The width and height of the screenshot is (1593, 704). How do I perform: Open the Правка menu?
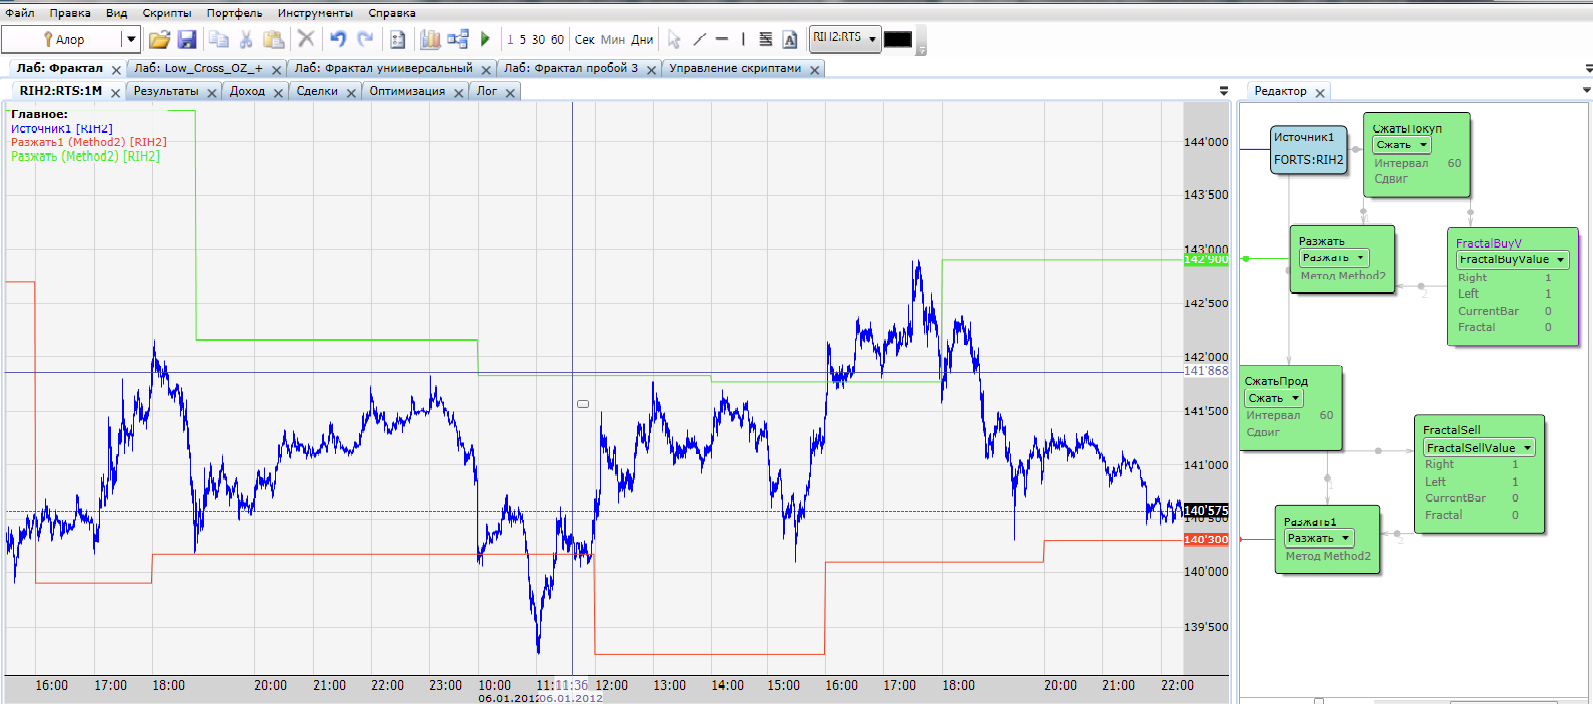coord(70,13)
